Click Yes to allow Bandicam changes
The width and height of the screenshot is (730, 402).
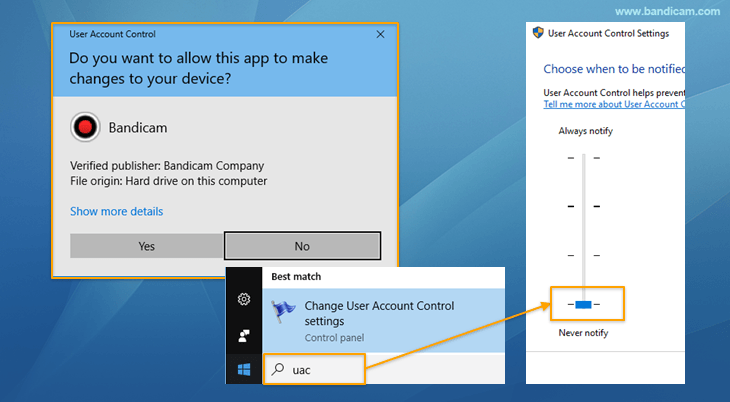(147, 246)
